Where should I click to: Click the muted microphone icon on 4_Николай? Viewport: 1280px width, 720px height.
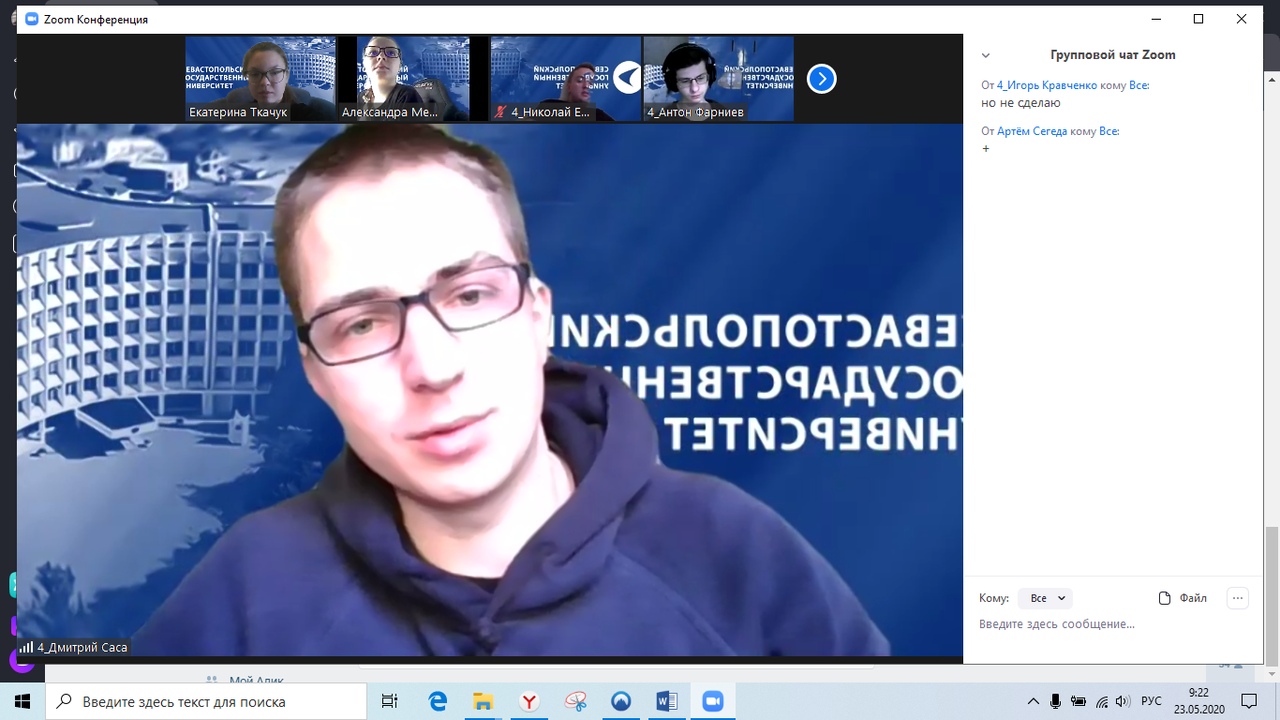pyautogui.click(x=500, y=112)
